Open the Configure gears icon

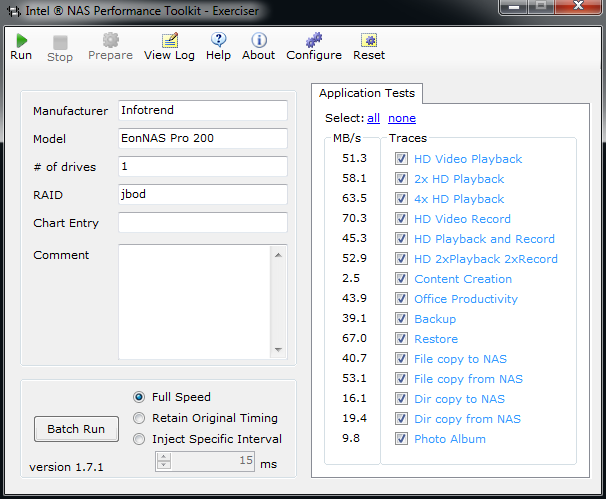coord(314,40)
